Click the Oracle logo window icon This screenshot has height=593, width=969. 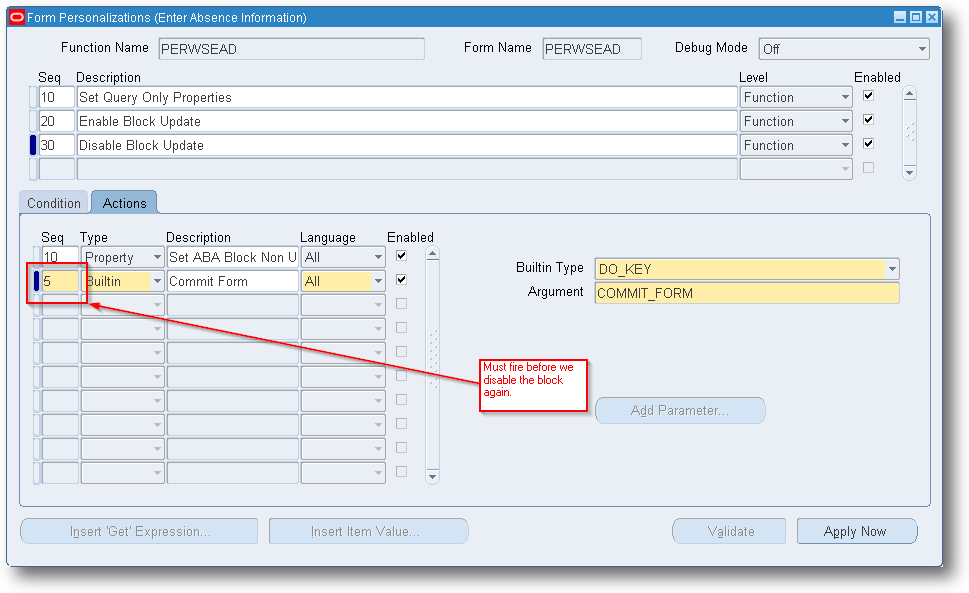(x=17, y=17)
